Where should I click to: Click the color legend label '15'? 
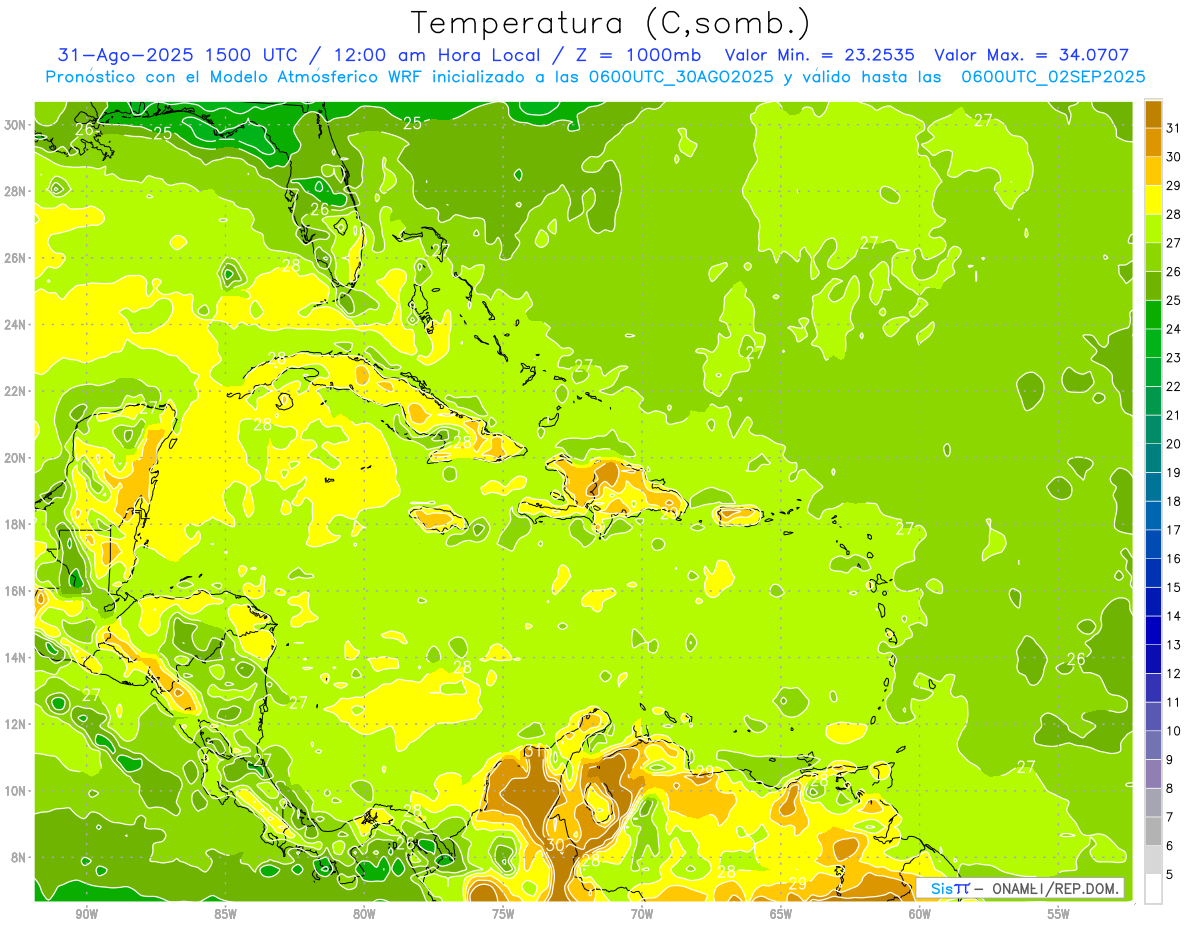click(x=1174, y=587)
